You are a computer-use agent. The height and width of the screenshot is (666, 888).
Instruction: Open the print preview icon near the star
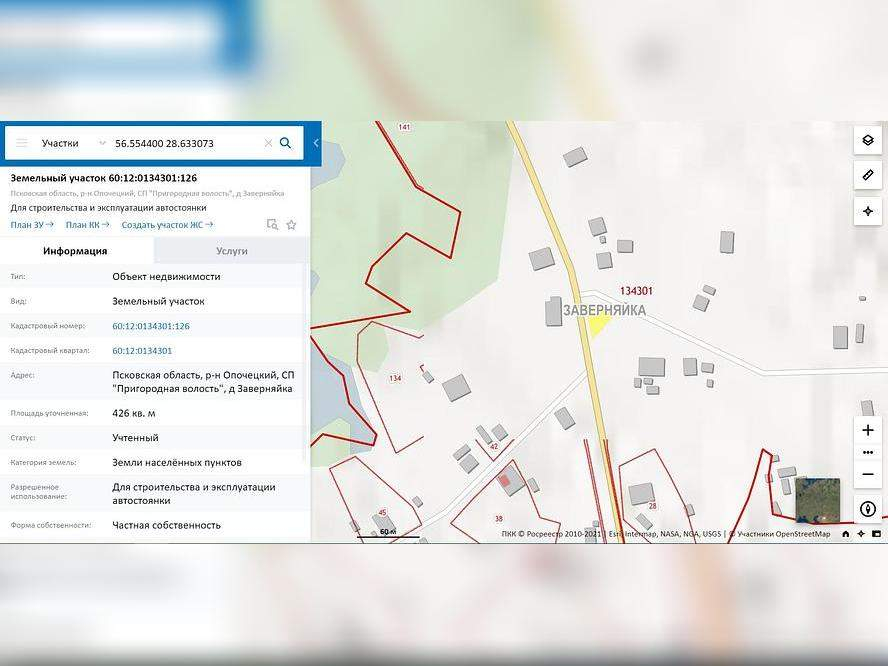click(x=272, y=224)
